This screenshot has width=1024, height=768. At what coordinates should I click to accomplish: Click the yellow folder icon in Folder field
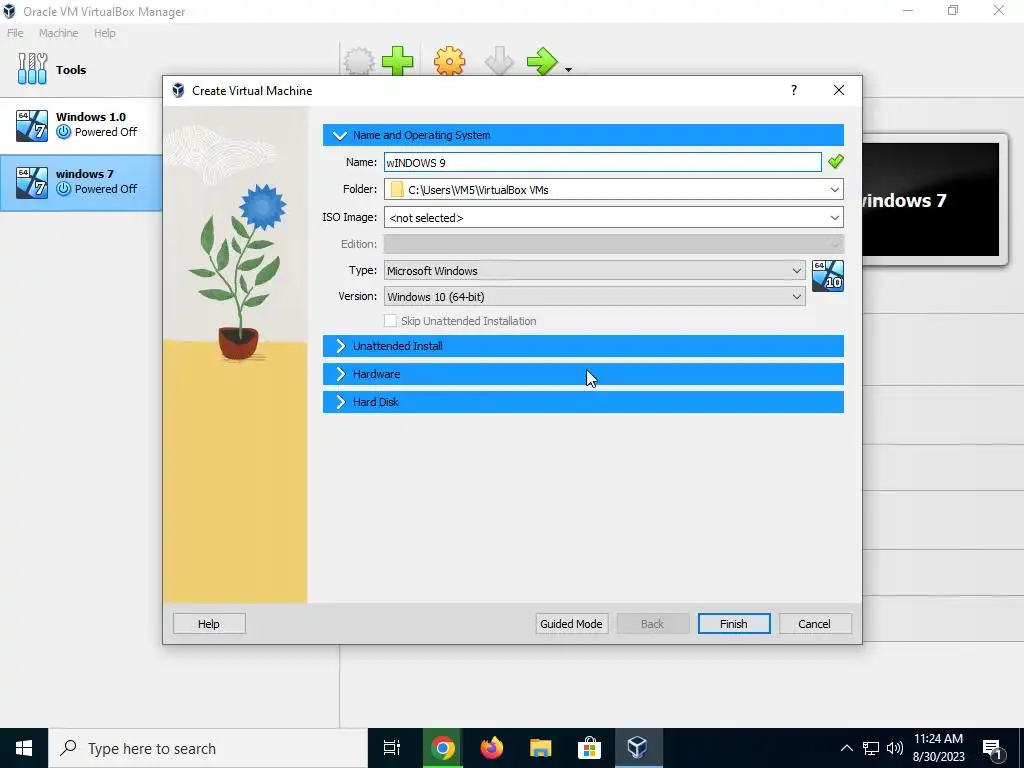396,190
